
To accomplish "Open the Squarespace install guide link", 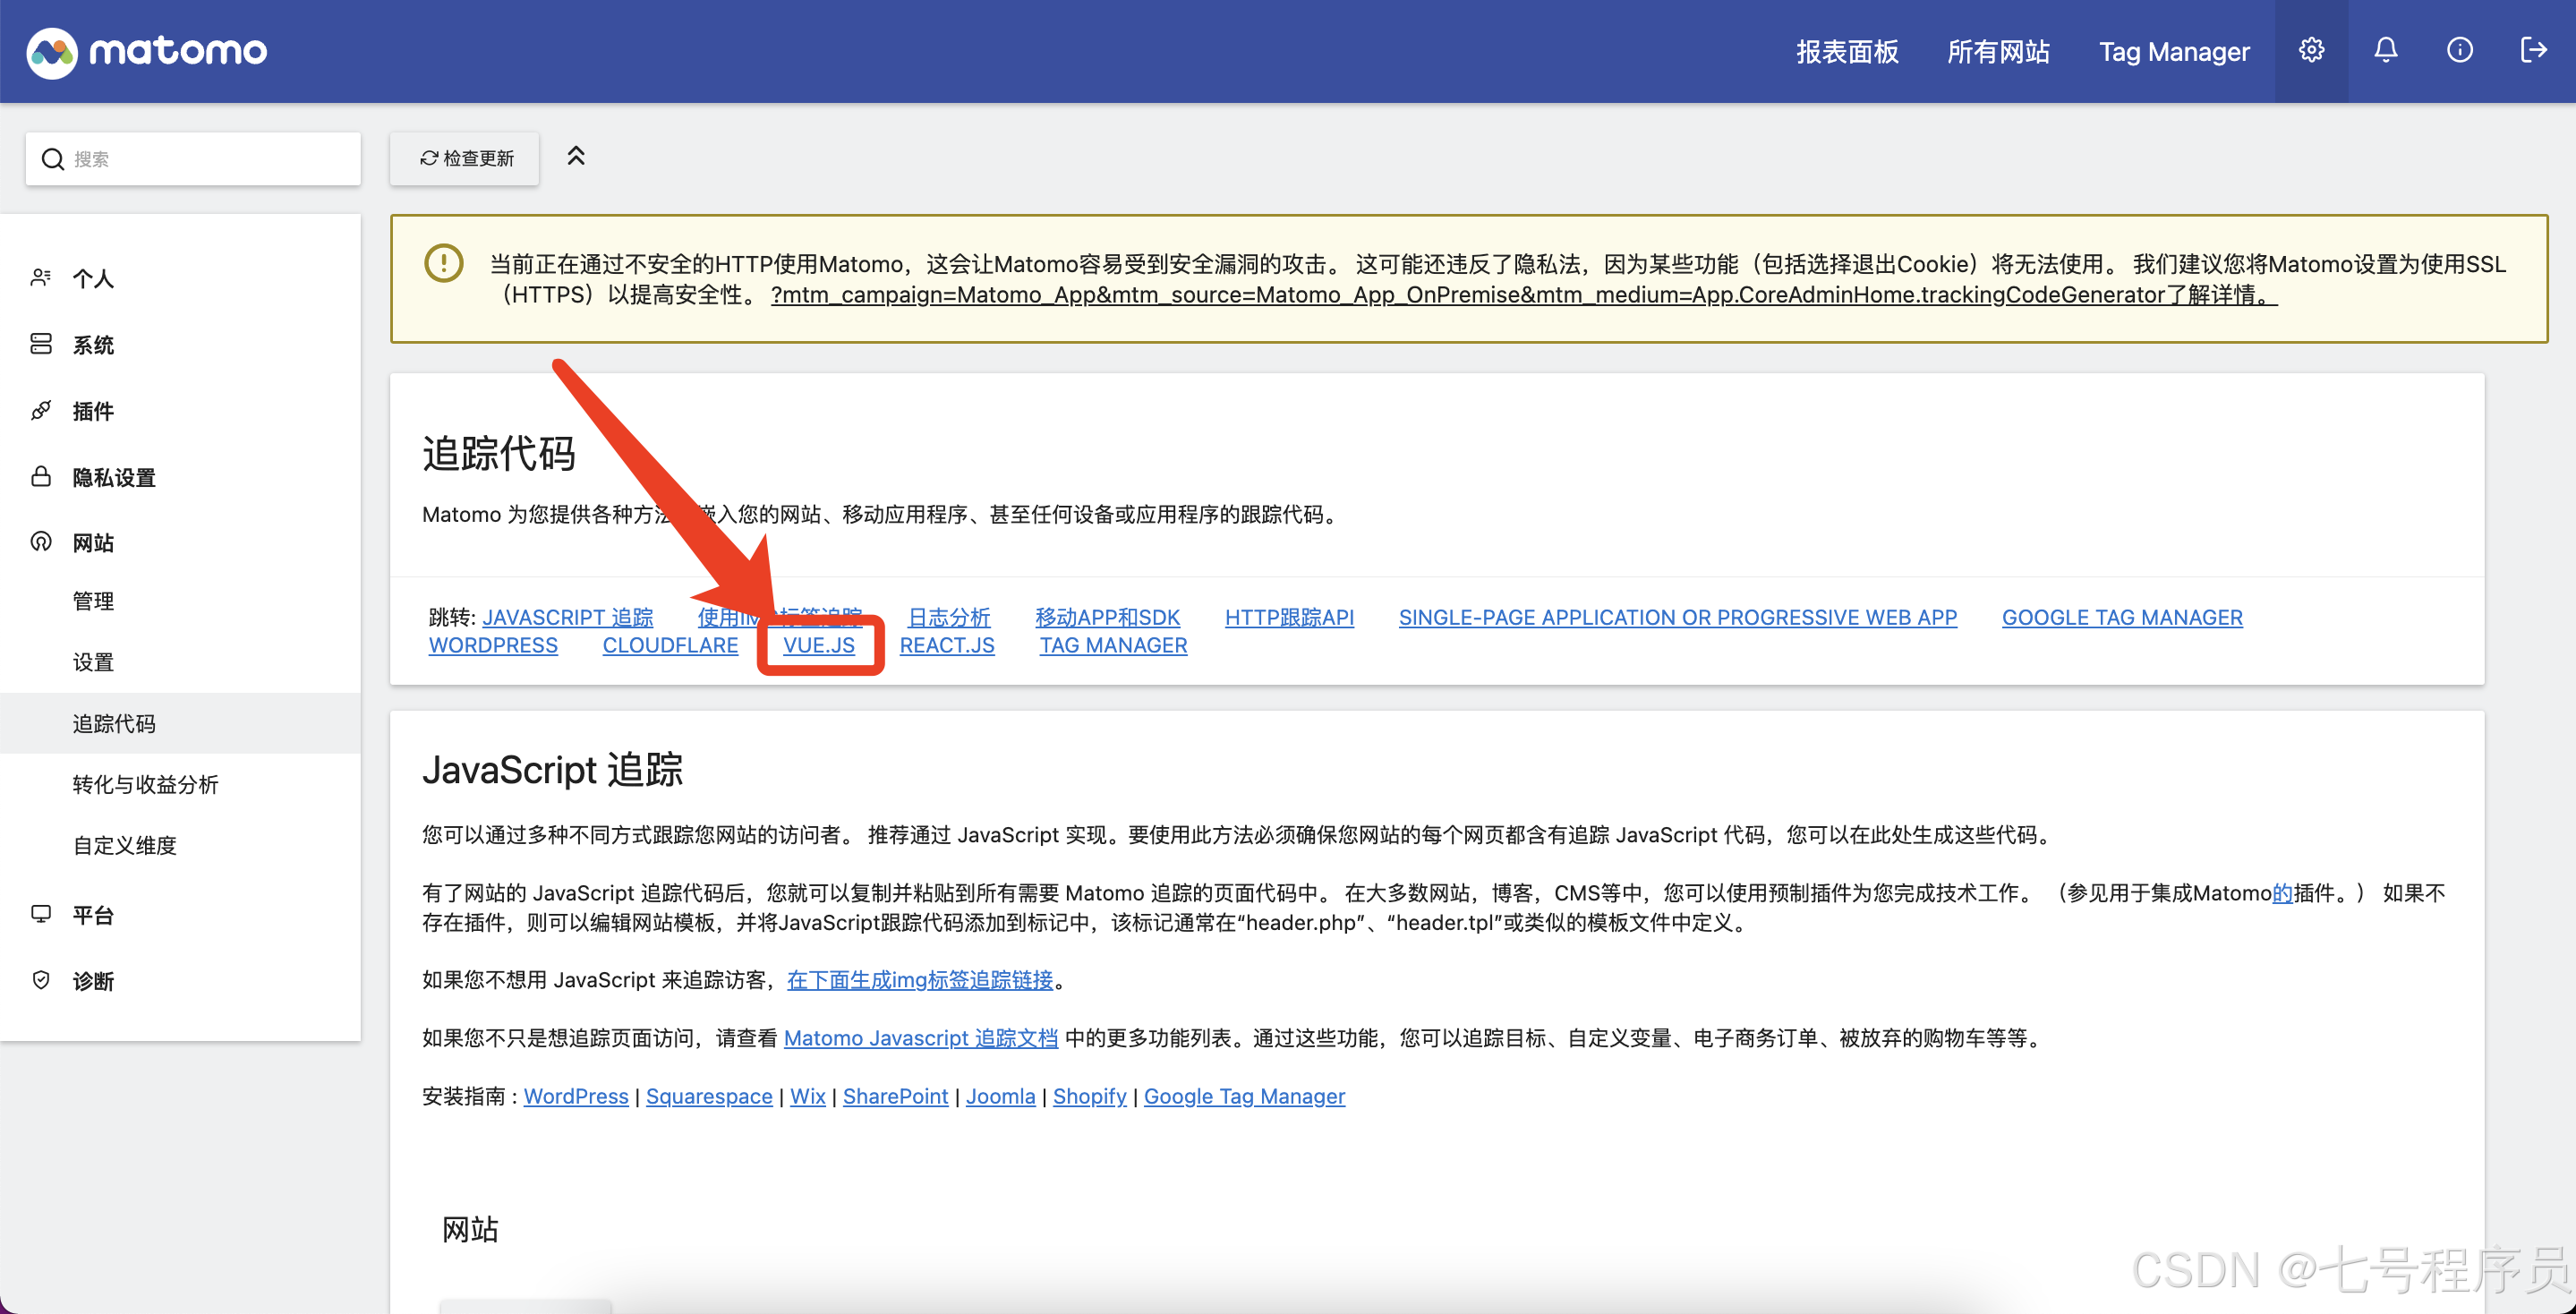I will click(x=708, y=1096).
